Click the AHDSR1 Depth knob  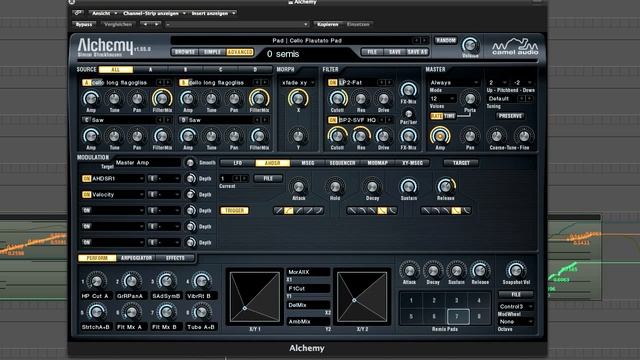tap(191, 178)
